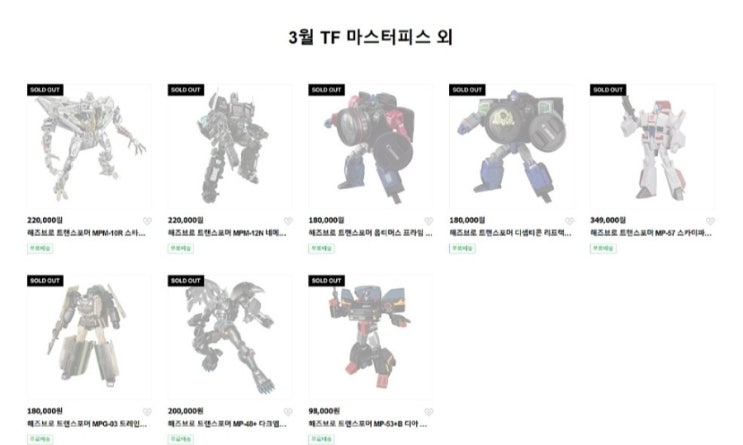Open the MP-48+ Dark Amber title link
This screenshot has width=743, height=445.
click(x=227, y=424)
